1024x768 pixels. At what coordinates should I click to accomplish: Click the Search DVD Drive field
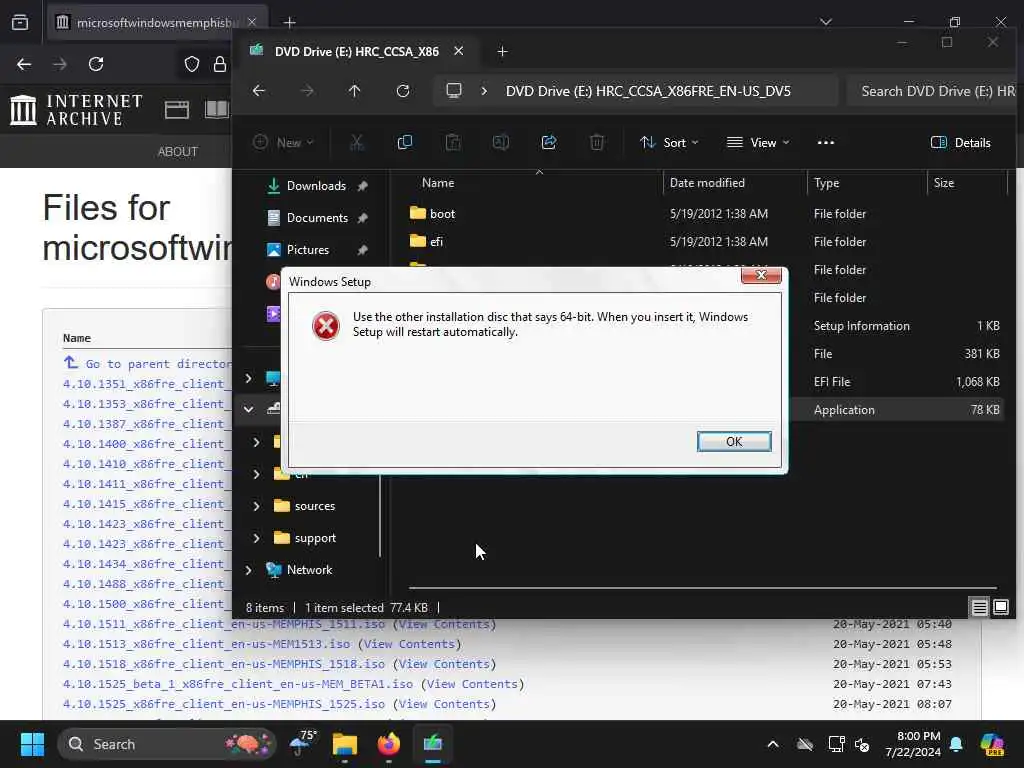[935, 91]
